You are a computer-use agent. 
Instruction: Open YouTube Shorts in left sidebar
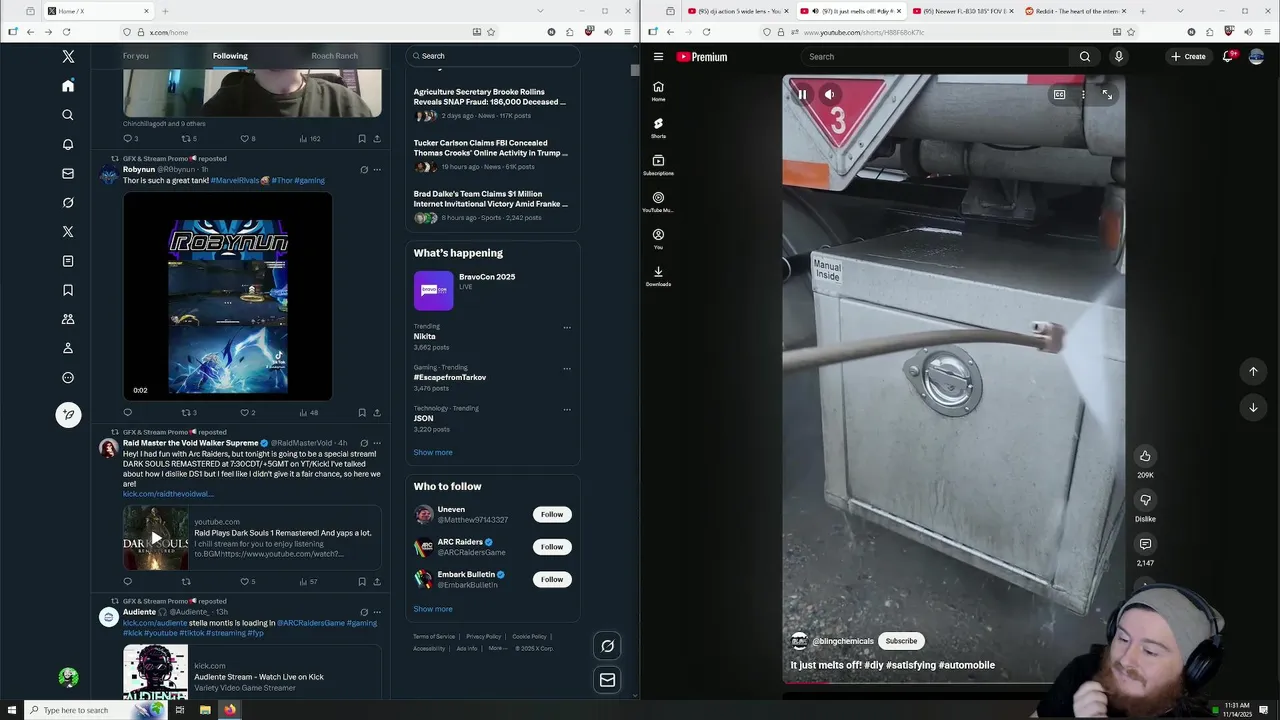(658, 127)
